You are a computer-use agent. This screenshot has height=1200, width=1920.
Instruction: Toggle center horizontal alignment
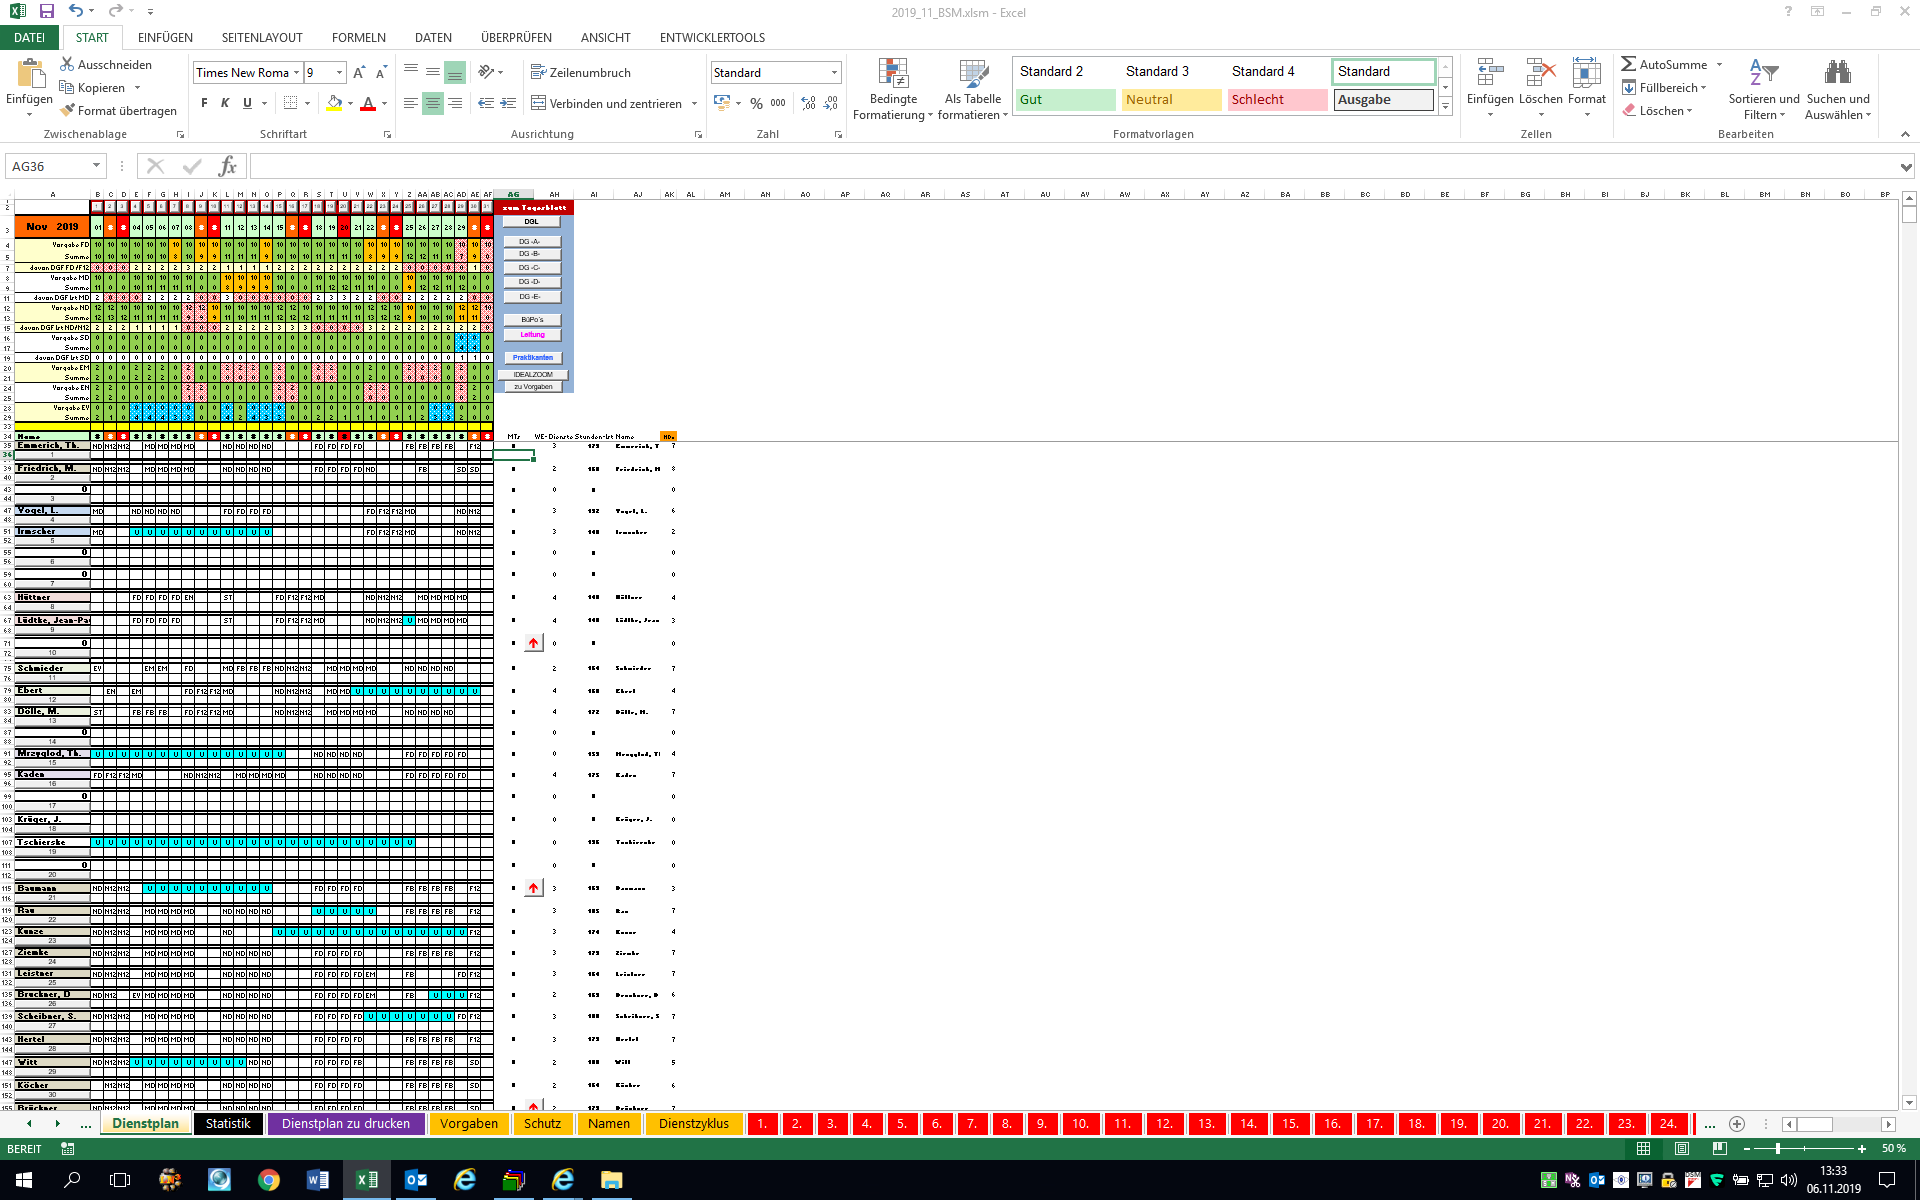coord(433,103)
